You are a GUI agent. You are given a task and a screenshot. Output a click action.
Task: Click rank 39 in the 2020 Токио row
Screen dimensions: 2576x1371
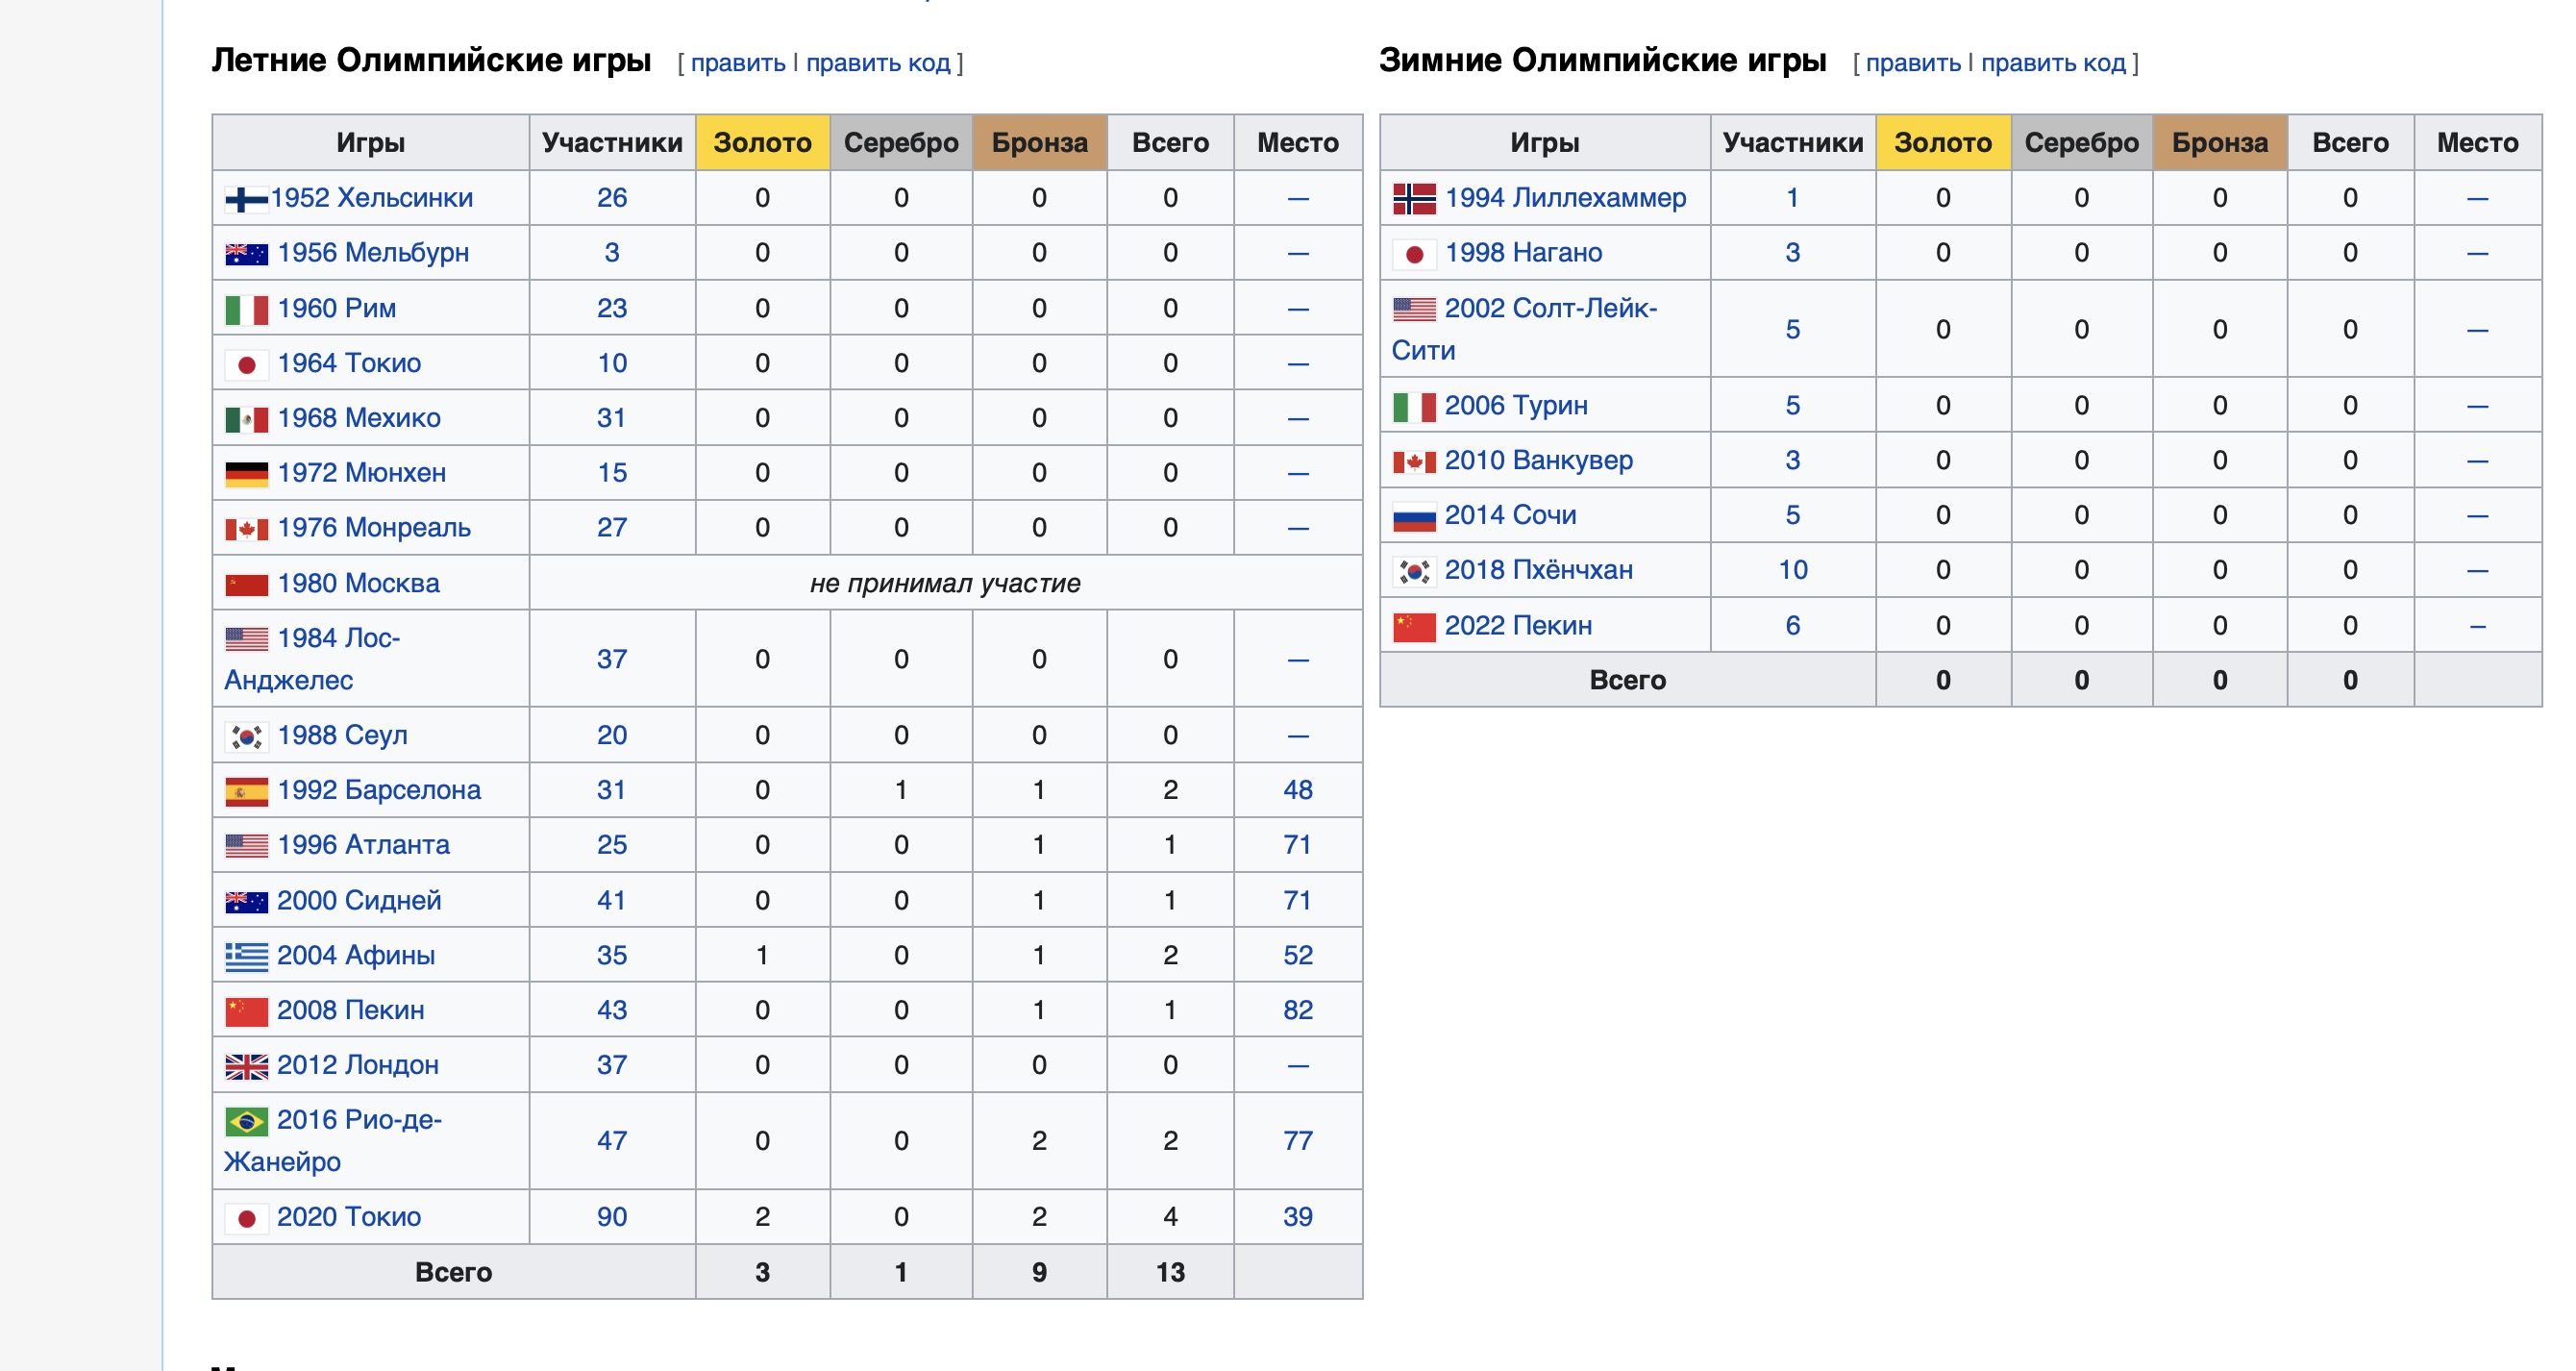point(1298,1217)
